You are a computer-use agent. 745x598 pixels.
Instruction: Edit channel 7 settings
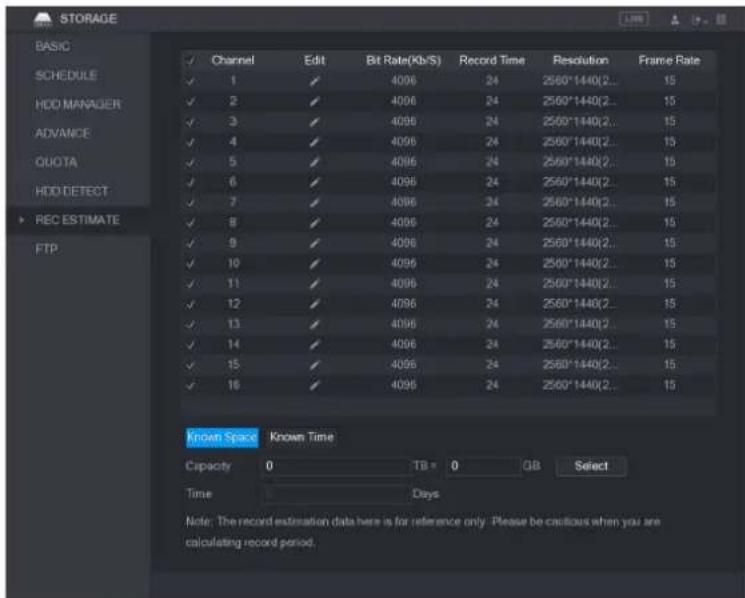314,203
